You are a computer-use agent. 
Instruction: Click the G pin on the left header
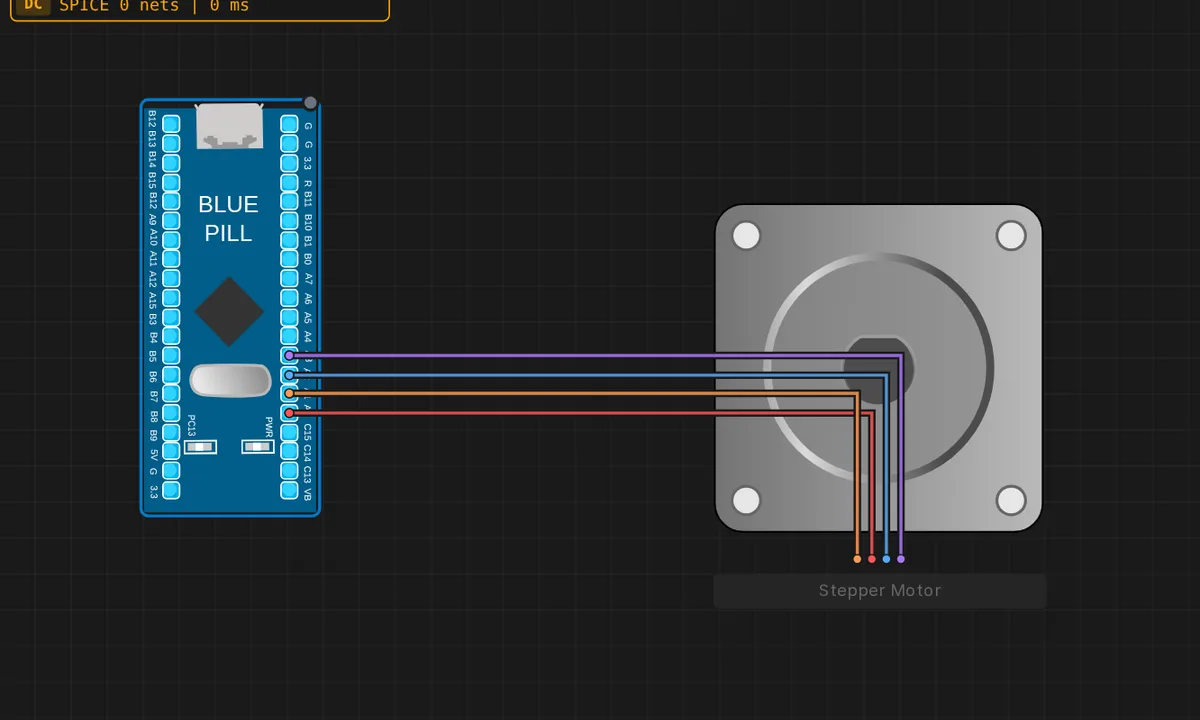click(x=171, y=471)
